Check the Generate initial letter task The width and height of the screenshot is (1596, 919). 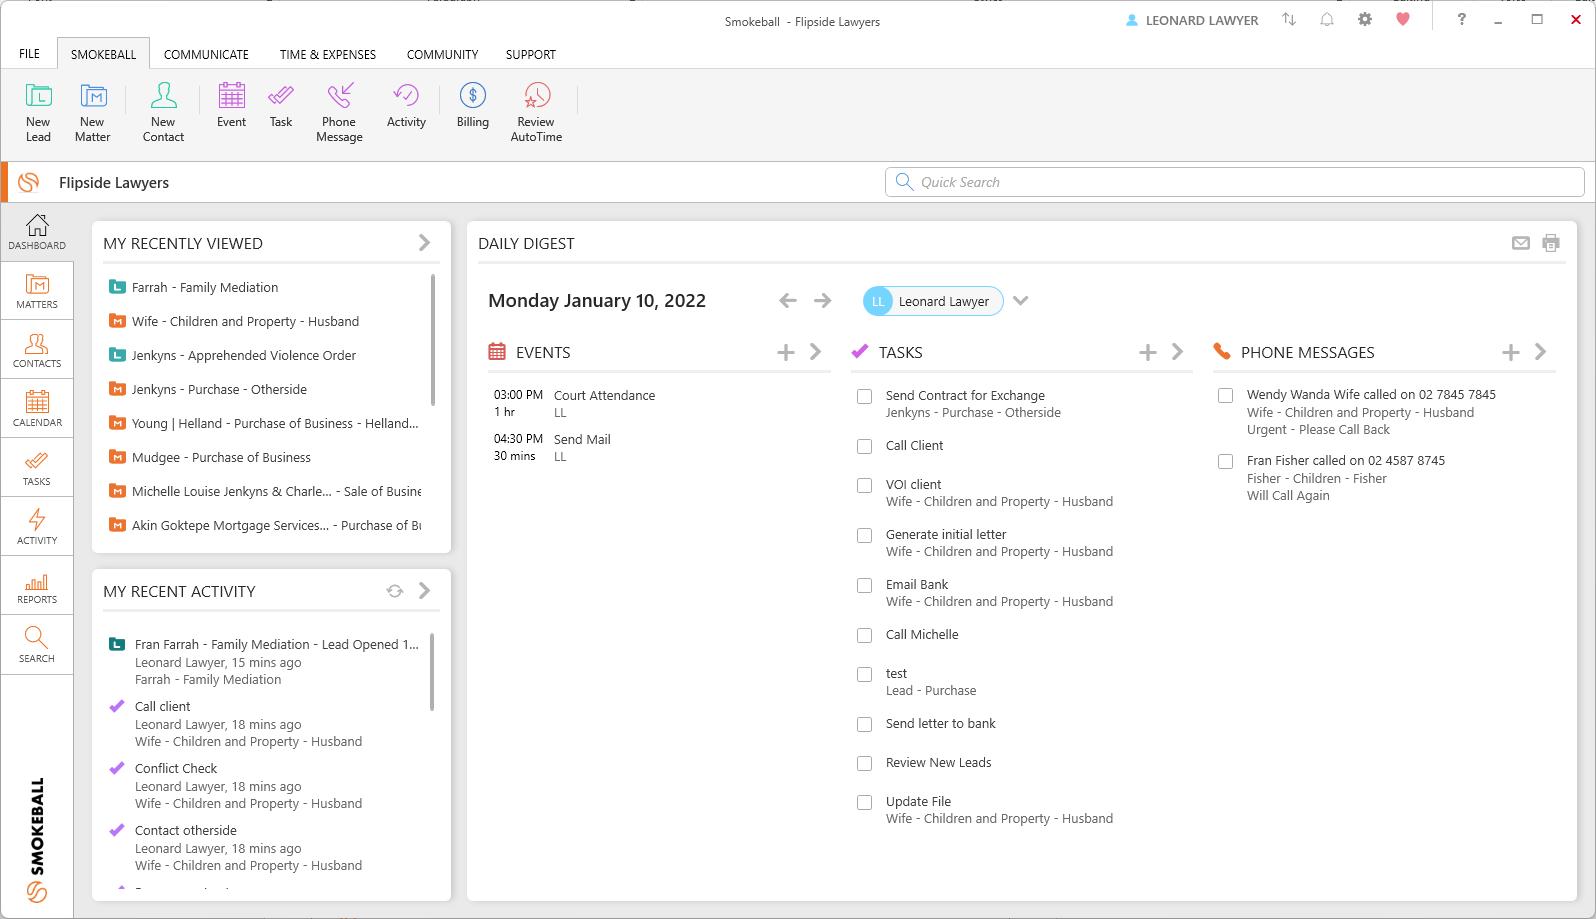click(x=865, y=536)
